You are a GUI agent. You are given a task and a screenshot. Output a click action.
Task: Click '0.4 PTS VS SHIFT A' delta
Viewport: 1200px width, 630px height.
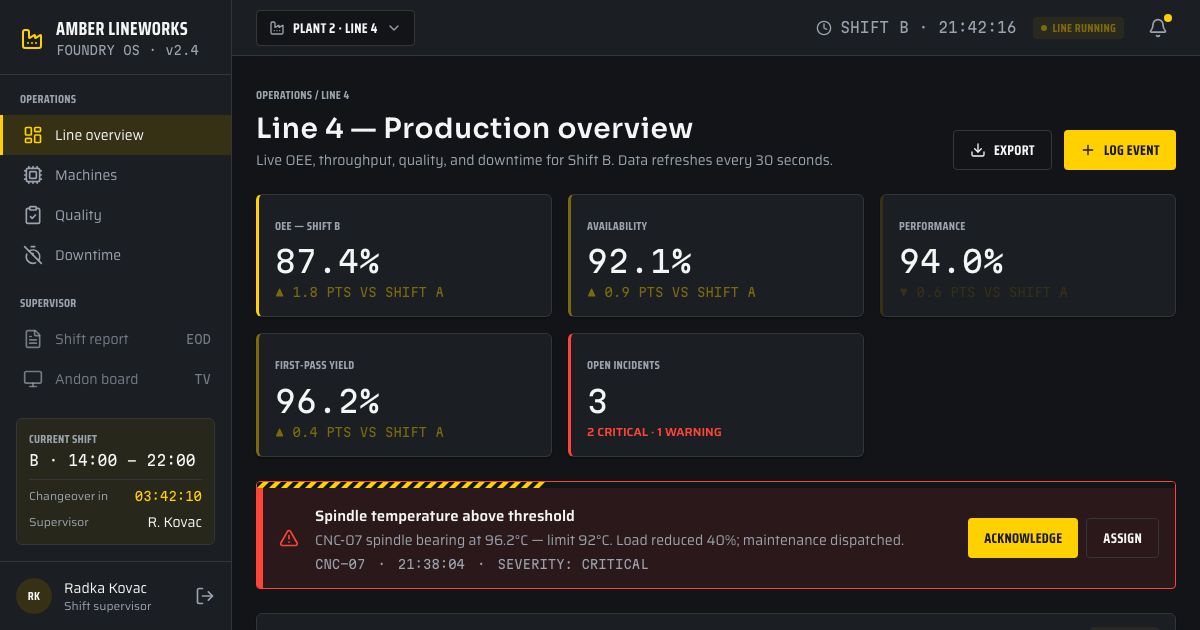click(x=368, y=432)
